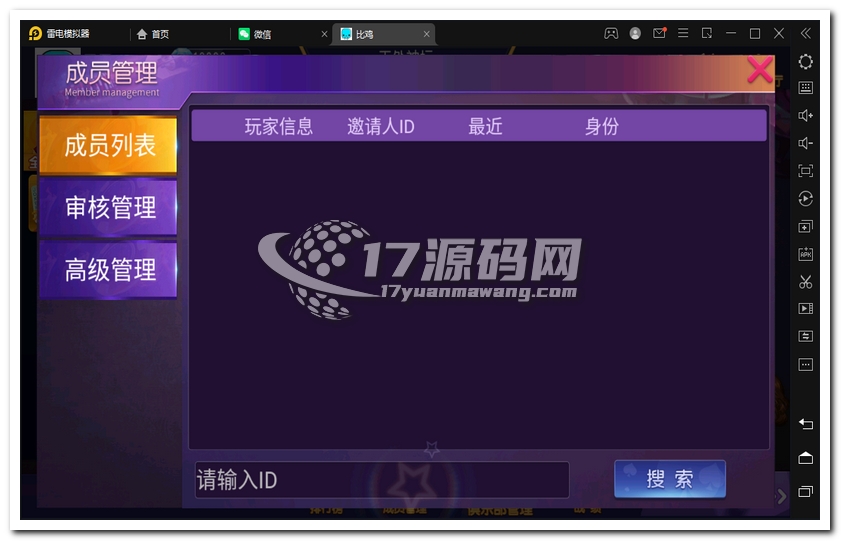Open the multi-instance add window icon

(806, 226)
